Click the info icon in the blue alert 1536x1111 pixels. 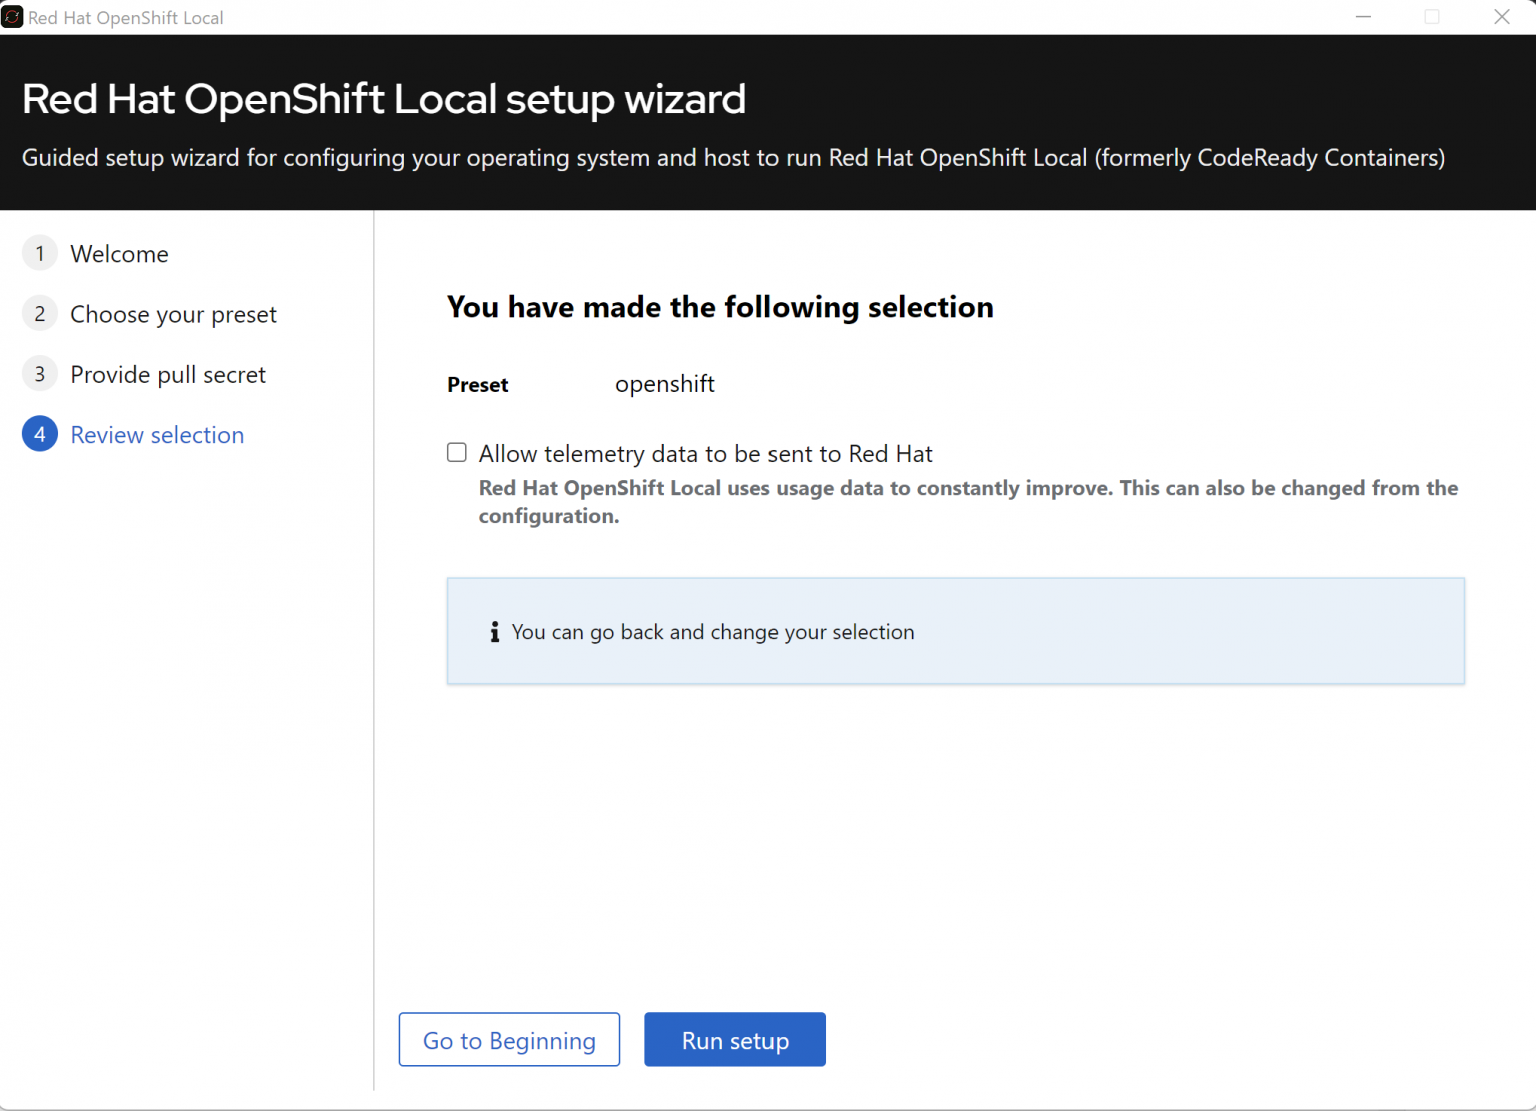click(x=494, y=631)
